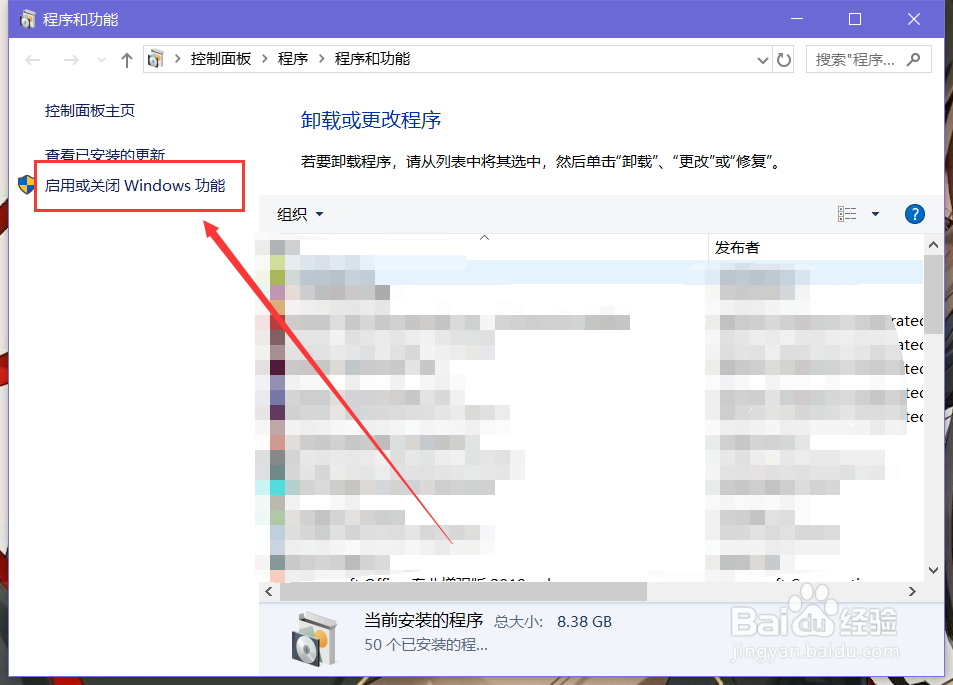This screenshot has width=953, height=685.
Task: Open Help via the blue question mark icon
Action: 914,213
